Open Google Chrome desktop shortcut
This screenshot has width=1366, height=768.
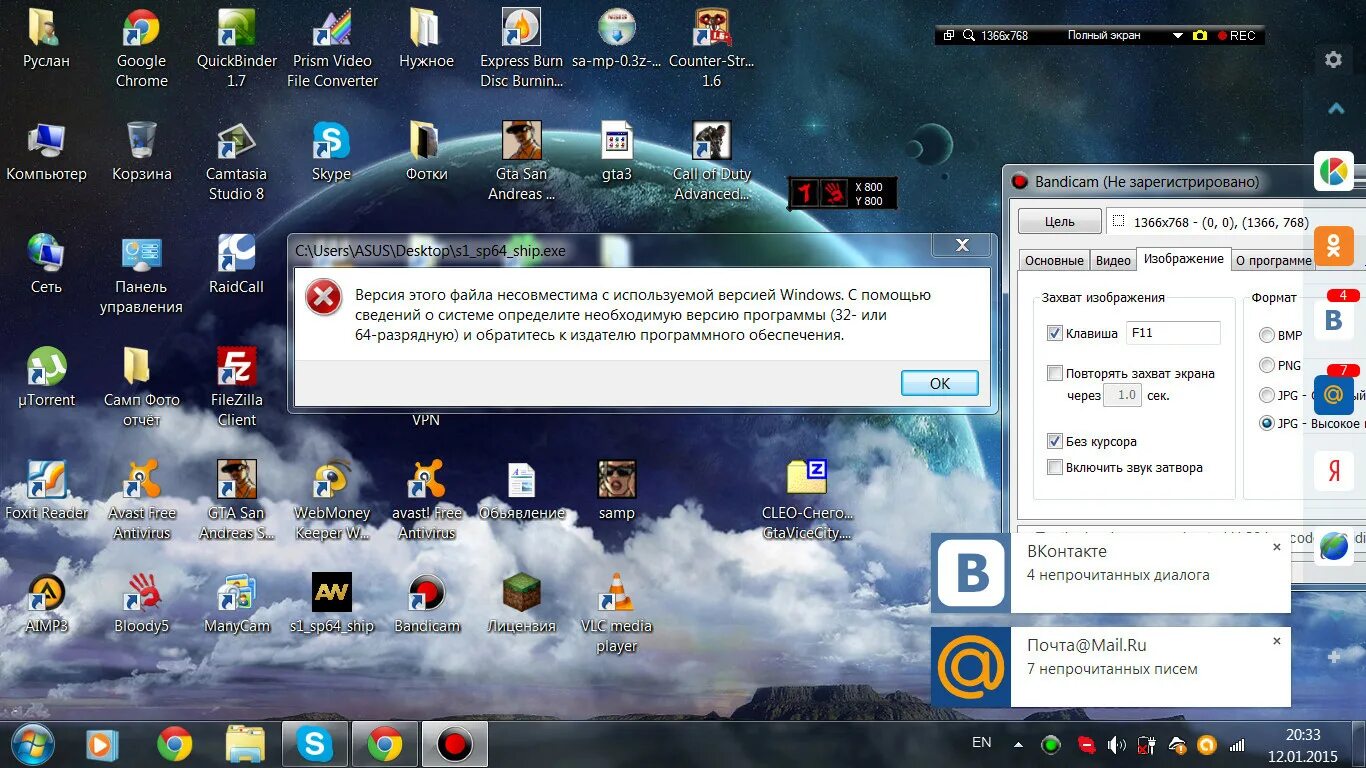[141, 48]
